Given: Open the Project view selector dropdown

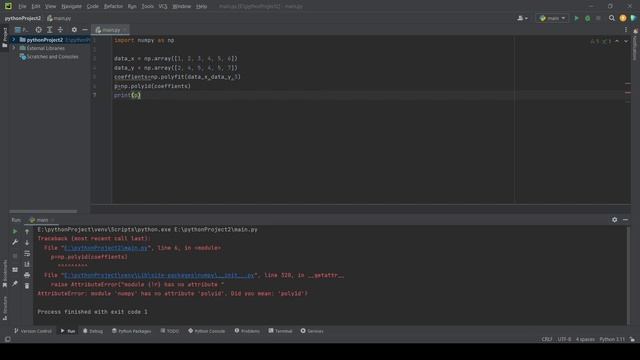Looking at the screenshot, I should 21,30.
